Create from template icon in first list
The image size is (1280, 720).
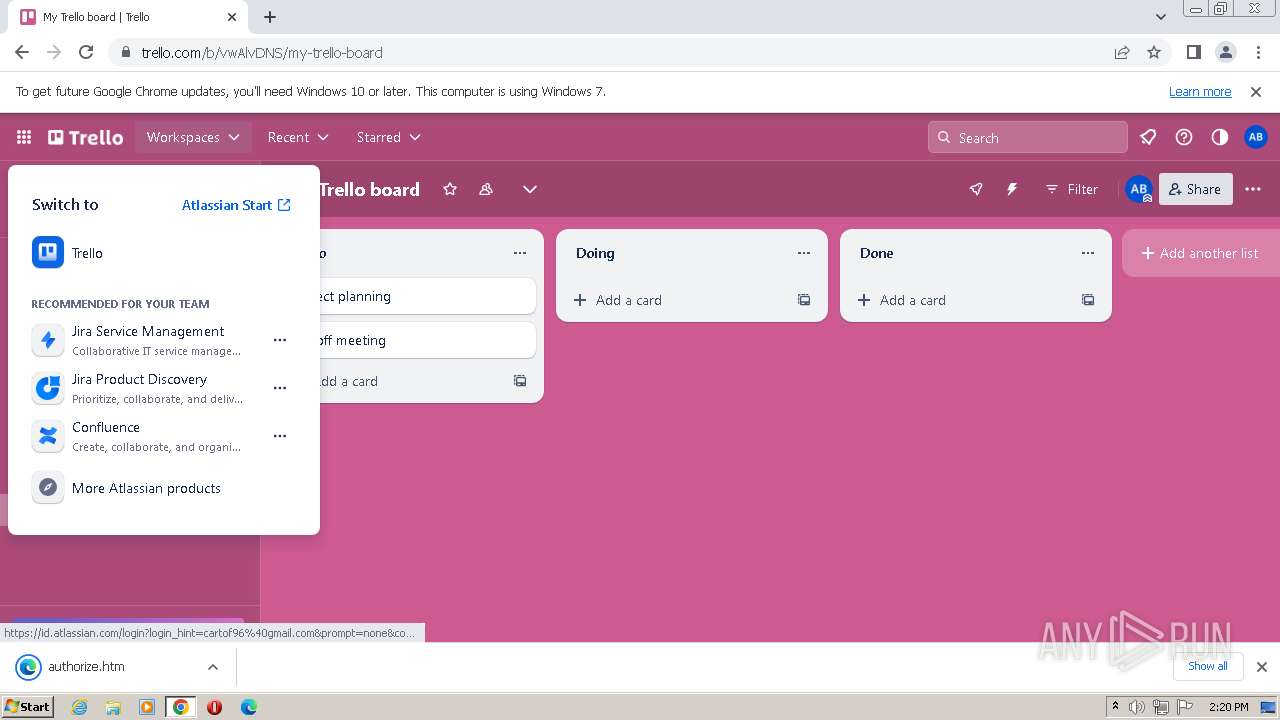coord(520,381)
